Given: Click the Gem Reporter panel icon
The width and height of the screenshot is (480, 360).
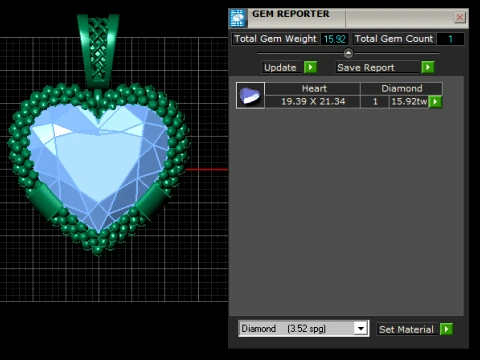Looking at the screenshot, I should tap(238, 18).
